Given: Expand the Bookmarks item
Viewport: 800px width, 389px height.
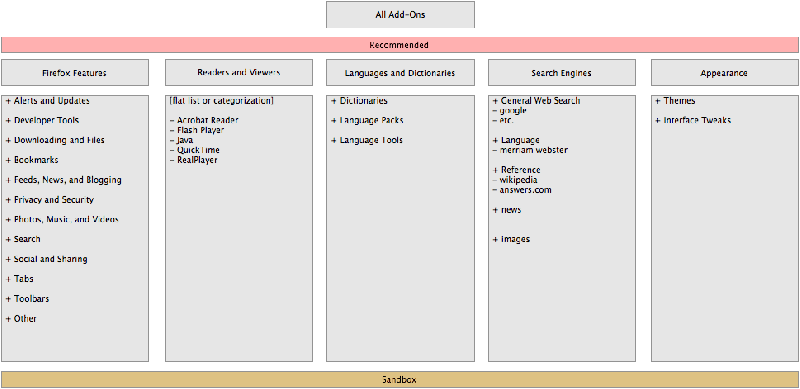Looking at the screenshot, I should [x=32, y=160].
